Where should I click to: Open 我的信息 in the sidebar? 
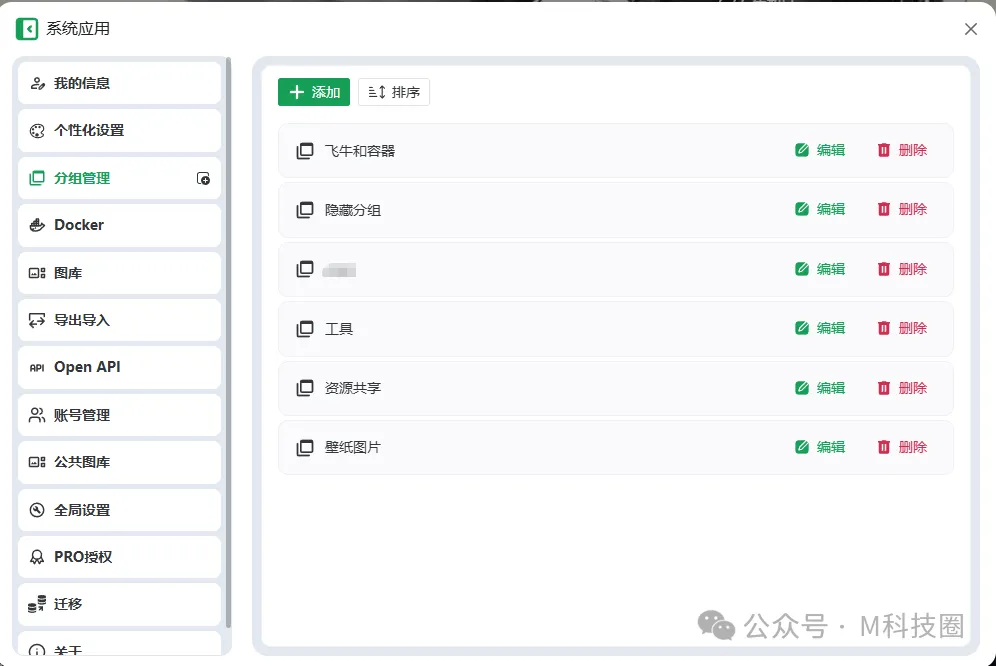119,83
